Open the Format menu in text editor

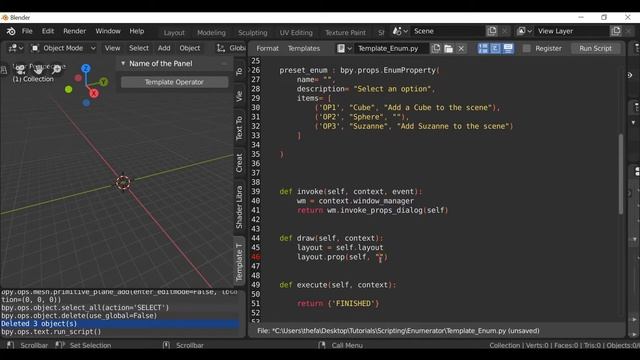pos(267,48)
